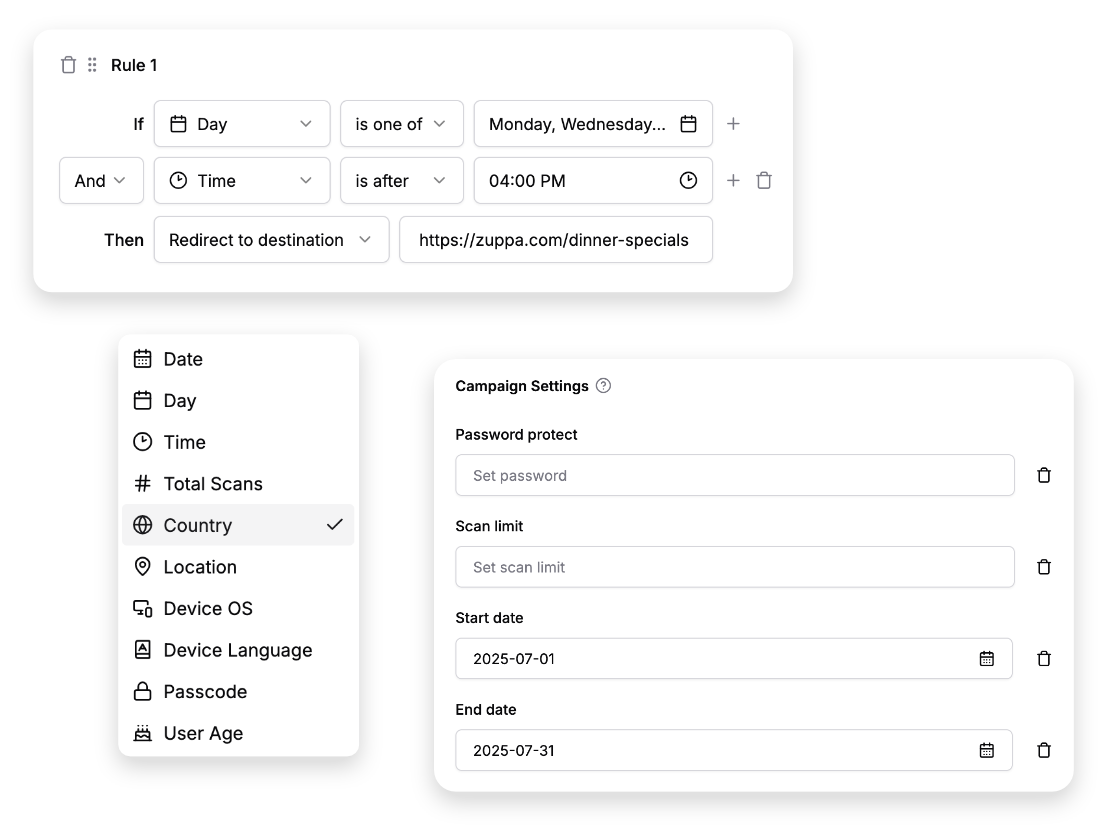Remove the Time condition with its trash icon
This screenshot has width=1109, height=827.
(764, 181)
